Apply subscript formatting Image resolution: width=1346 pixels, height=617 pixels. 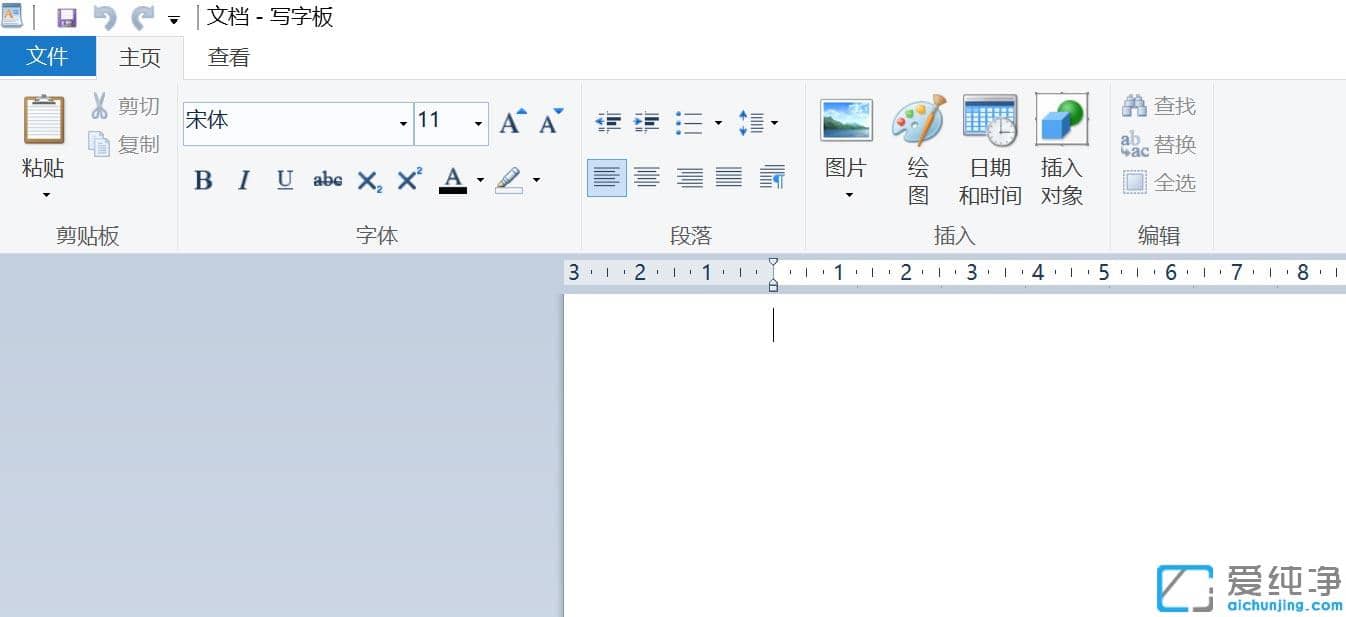[x=367, y=180]
